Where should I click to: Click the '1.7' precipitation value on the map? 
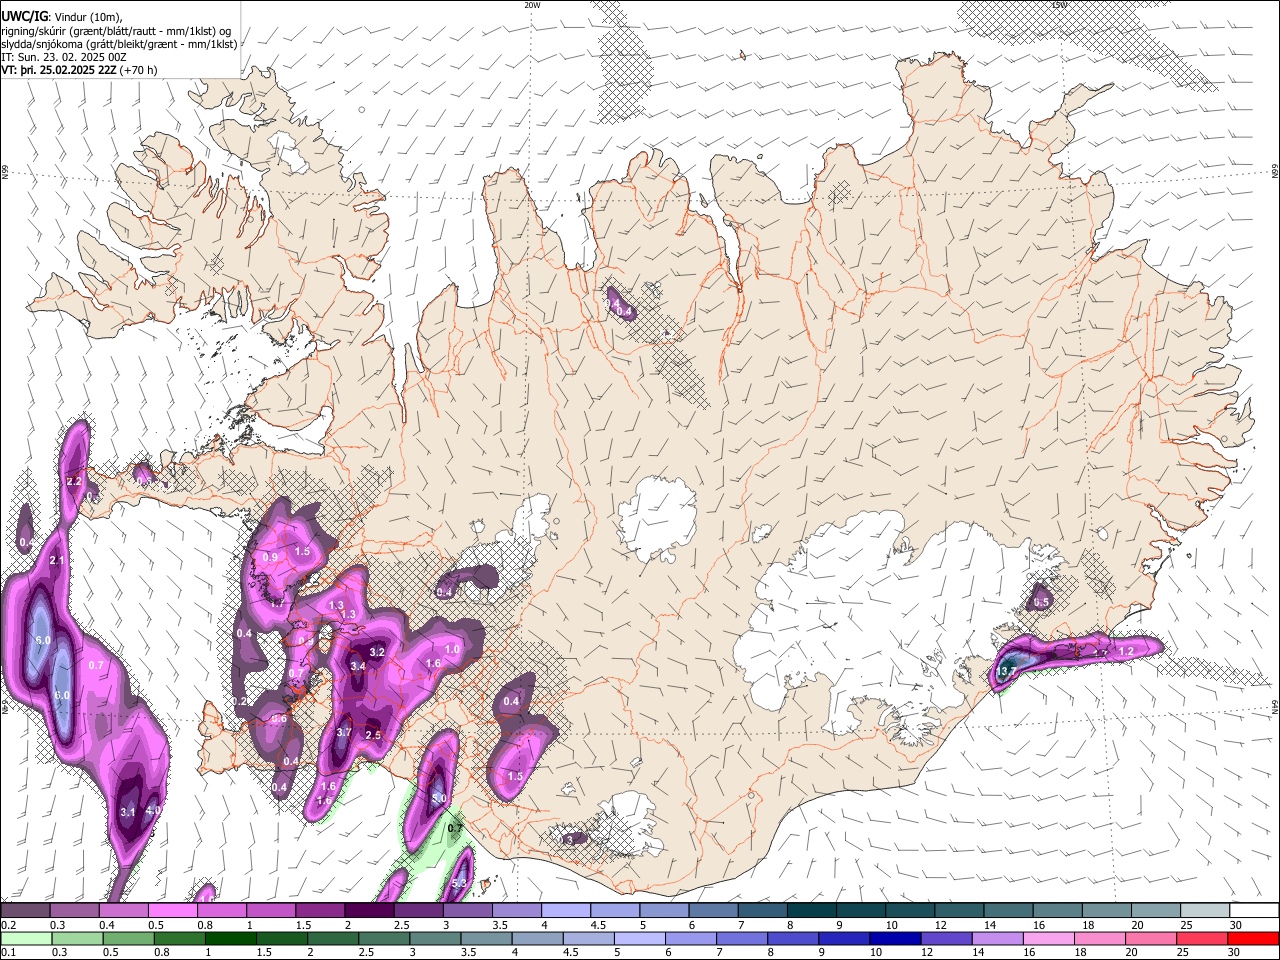pyautogui.click(x=277, y=603)
